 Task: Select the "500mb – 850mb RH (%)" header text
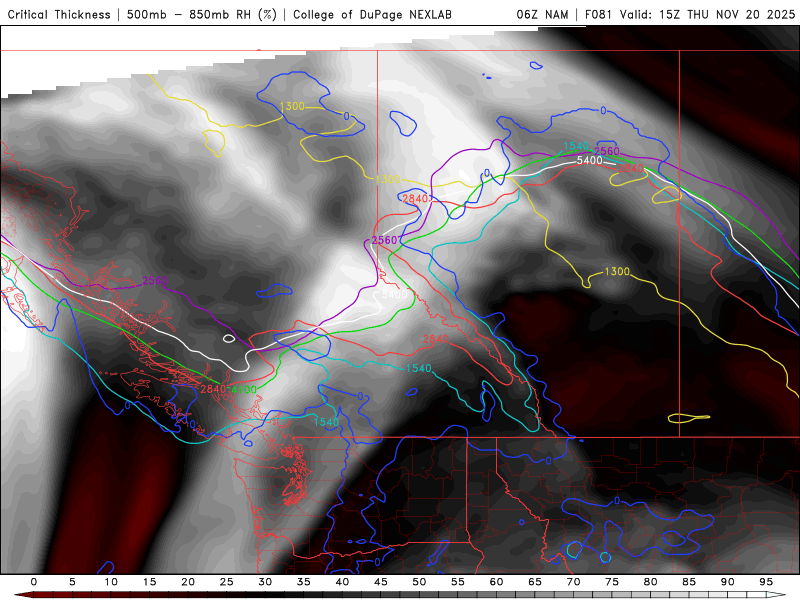[202, 15]
